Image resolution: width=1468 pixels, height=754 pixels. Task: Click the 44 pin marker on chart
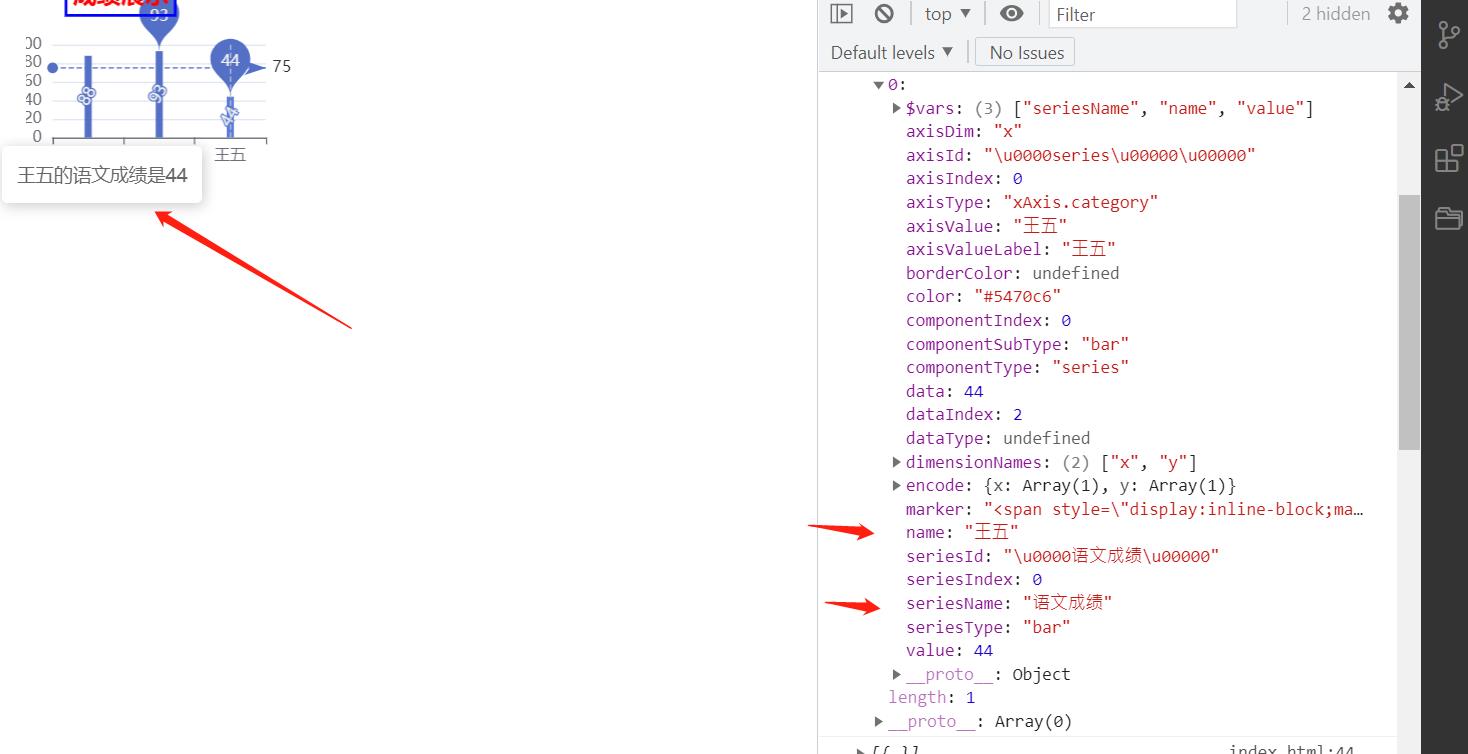[230, 60]
